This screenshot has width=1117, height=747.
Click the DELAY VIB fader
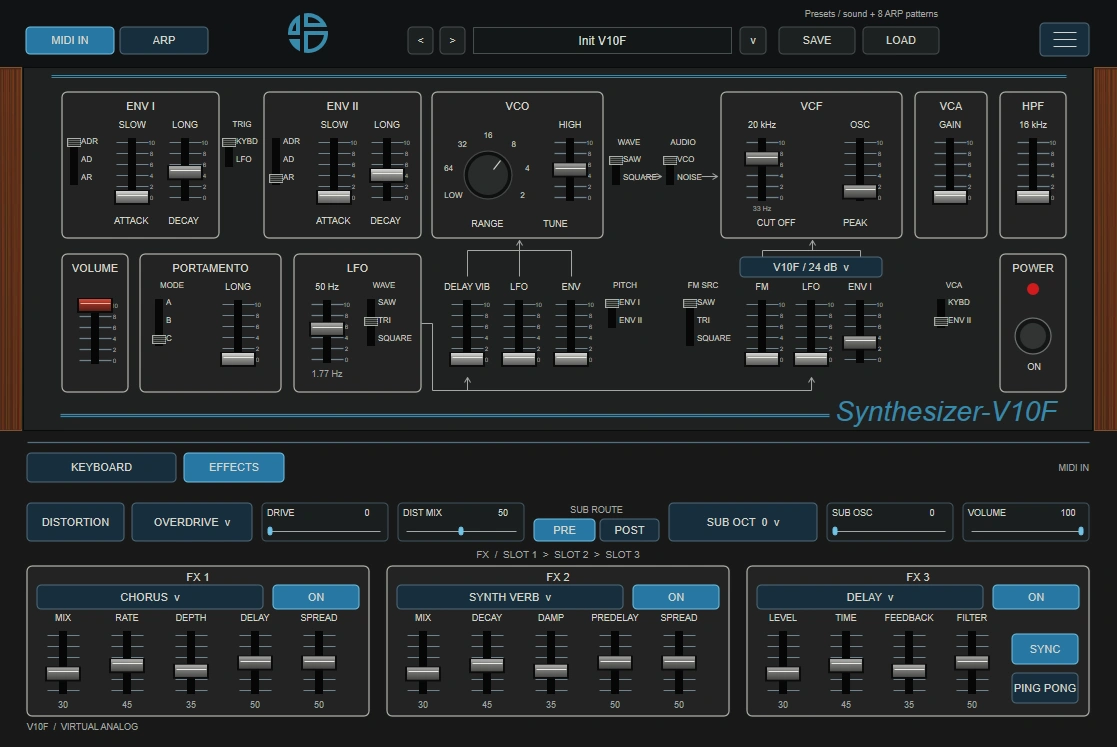pyautogui.click(x=467, y=358)
